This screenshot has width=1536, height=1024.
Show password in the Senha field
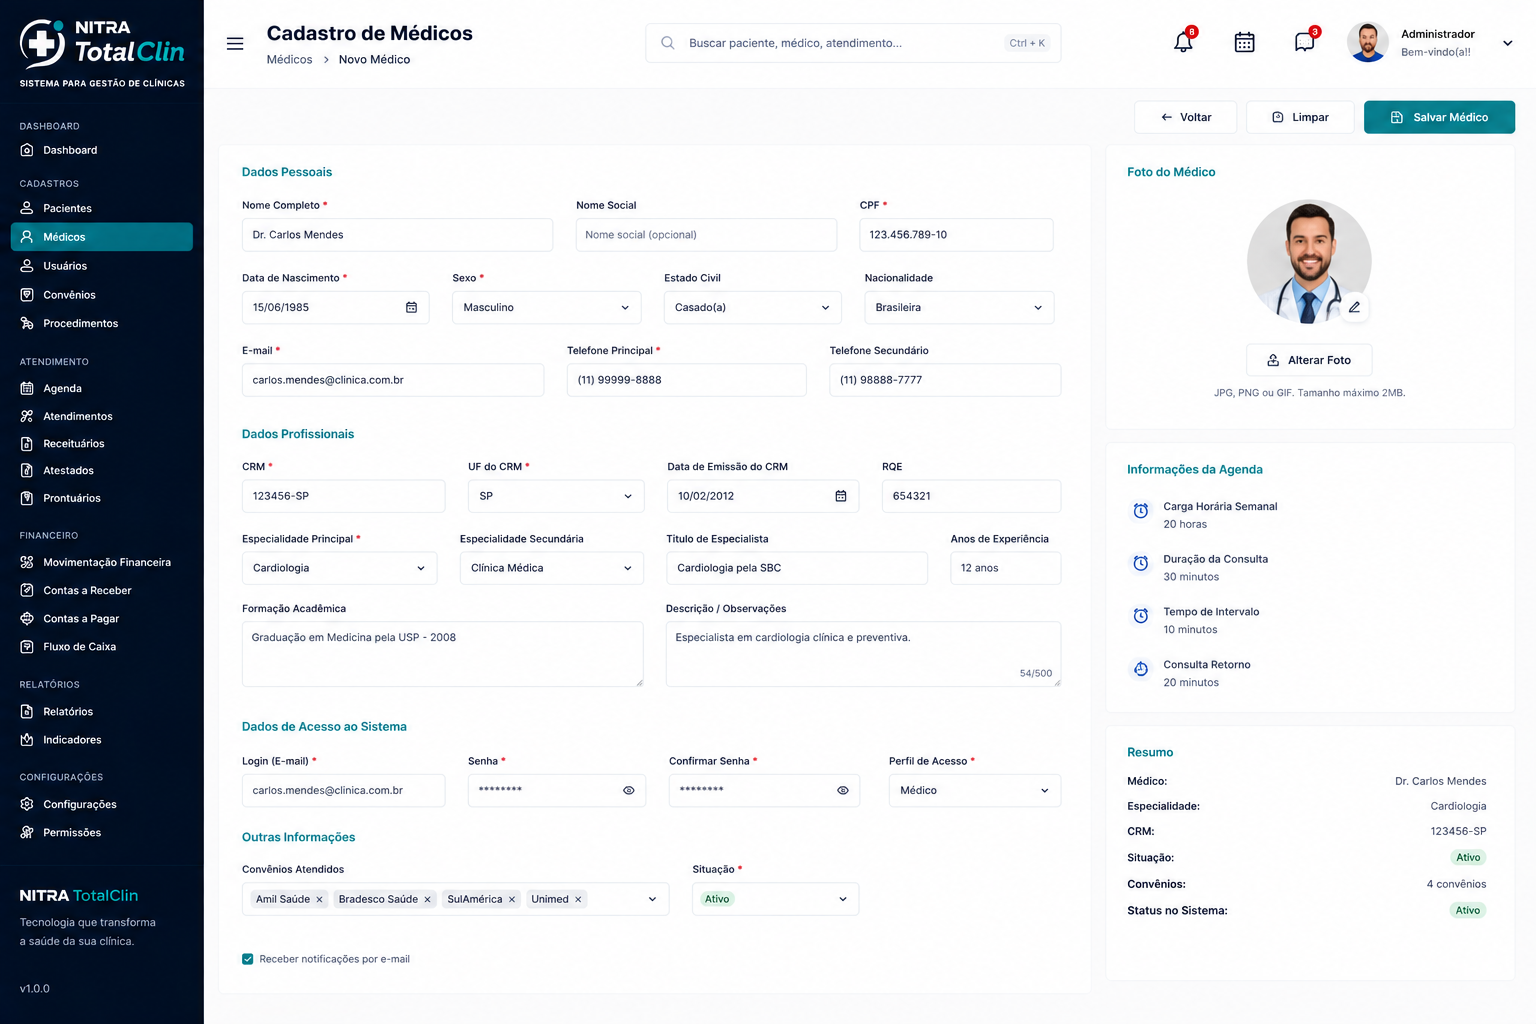click(x=629, y=790)
